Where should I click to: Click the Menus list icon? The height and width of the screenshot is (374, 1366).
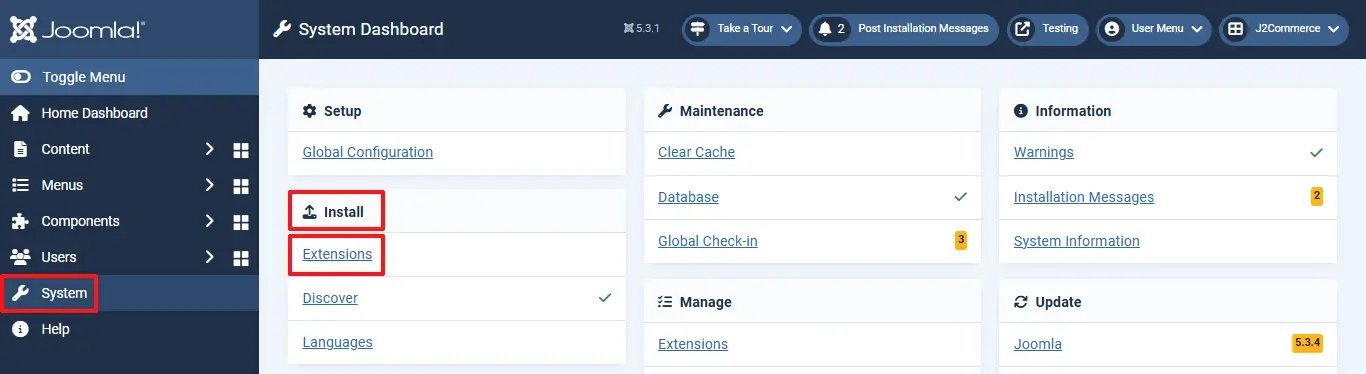20,185
